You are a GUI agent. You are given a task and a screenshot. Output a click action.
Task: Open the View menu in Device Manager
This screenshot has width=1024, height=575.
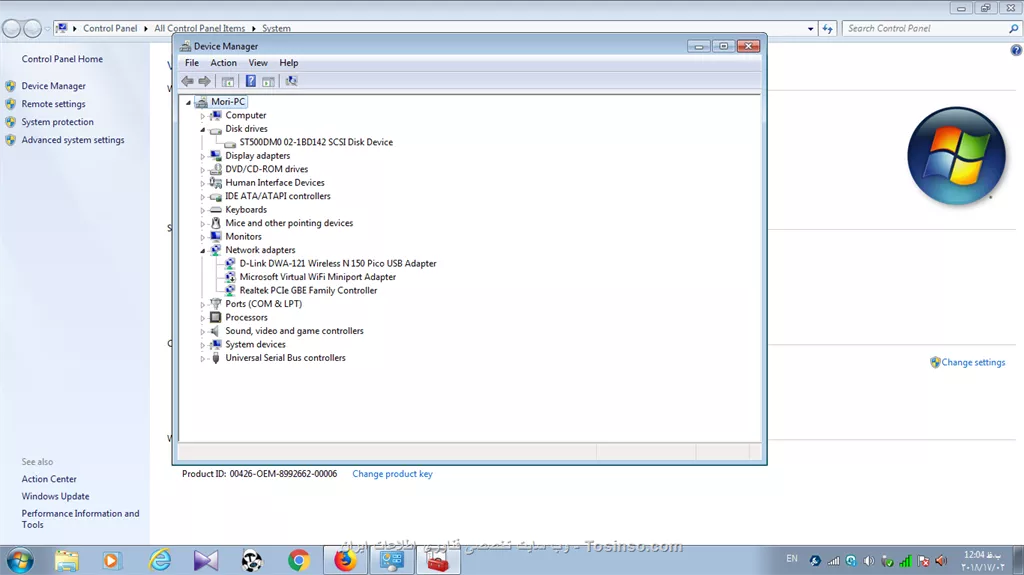coord(258,63)
